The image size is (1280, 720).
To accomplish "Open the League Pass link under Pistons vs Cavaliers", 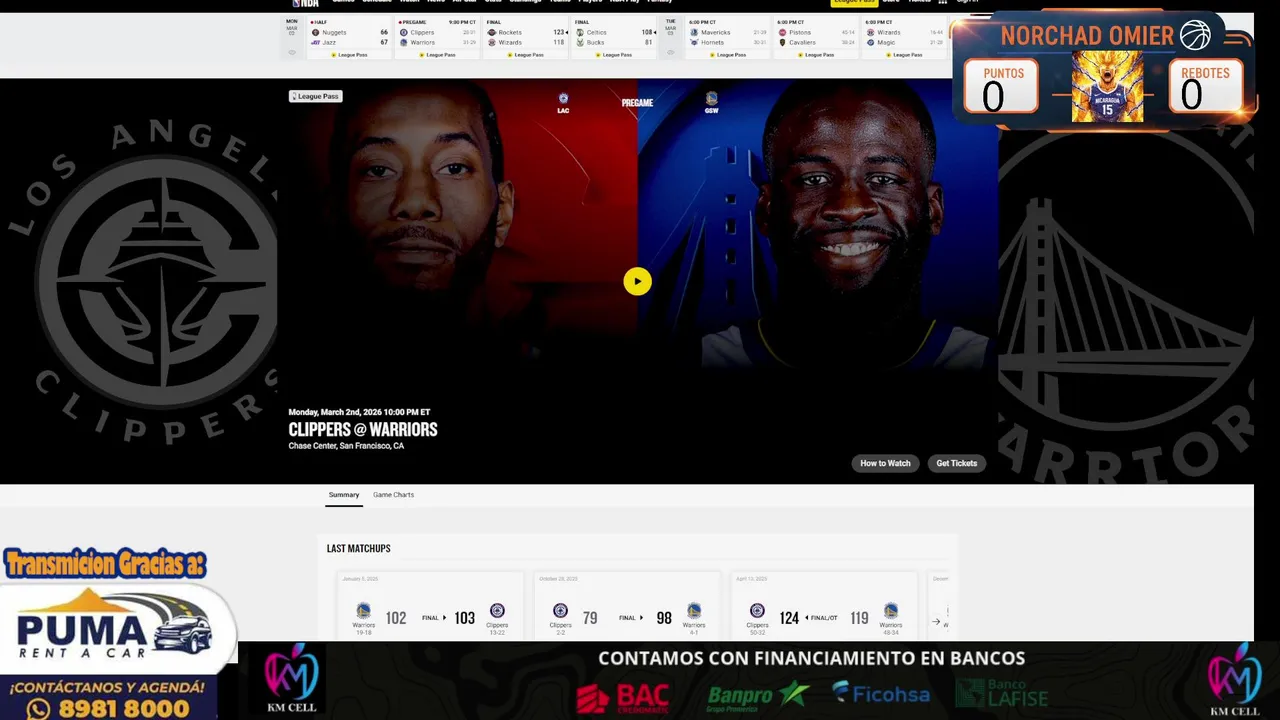I will point(816,55).
